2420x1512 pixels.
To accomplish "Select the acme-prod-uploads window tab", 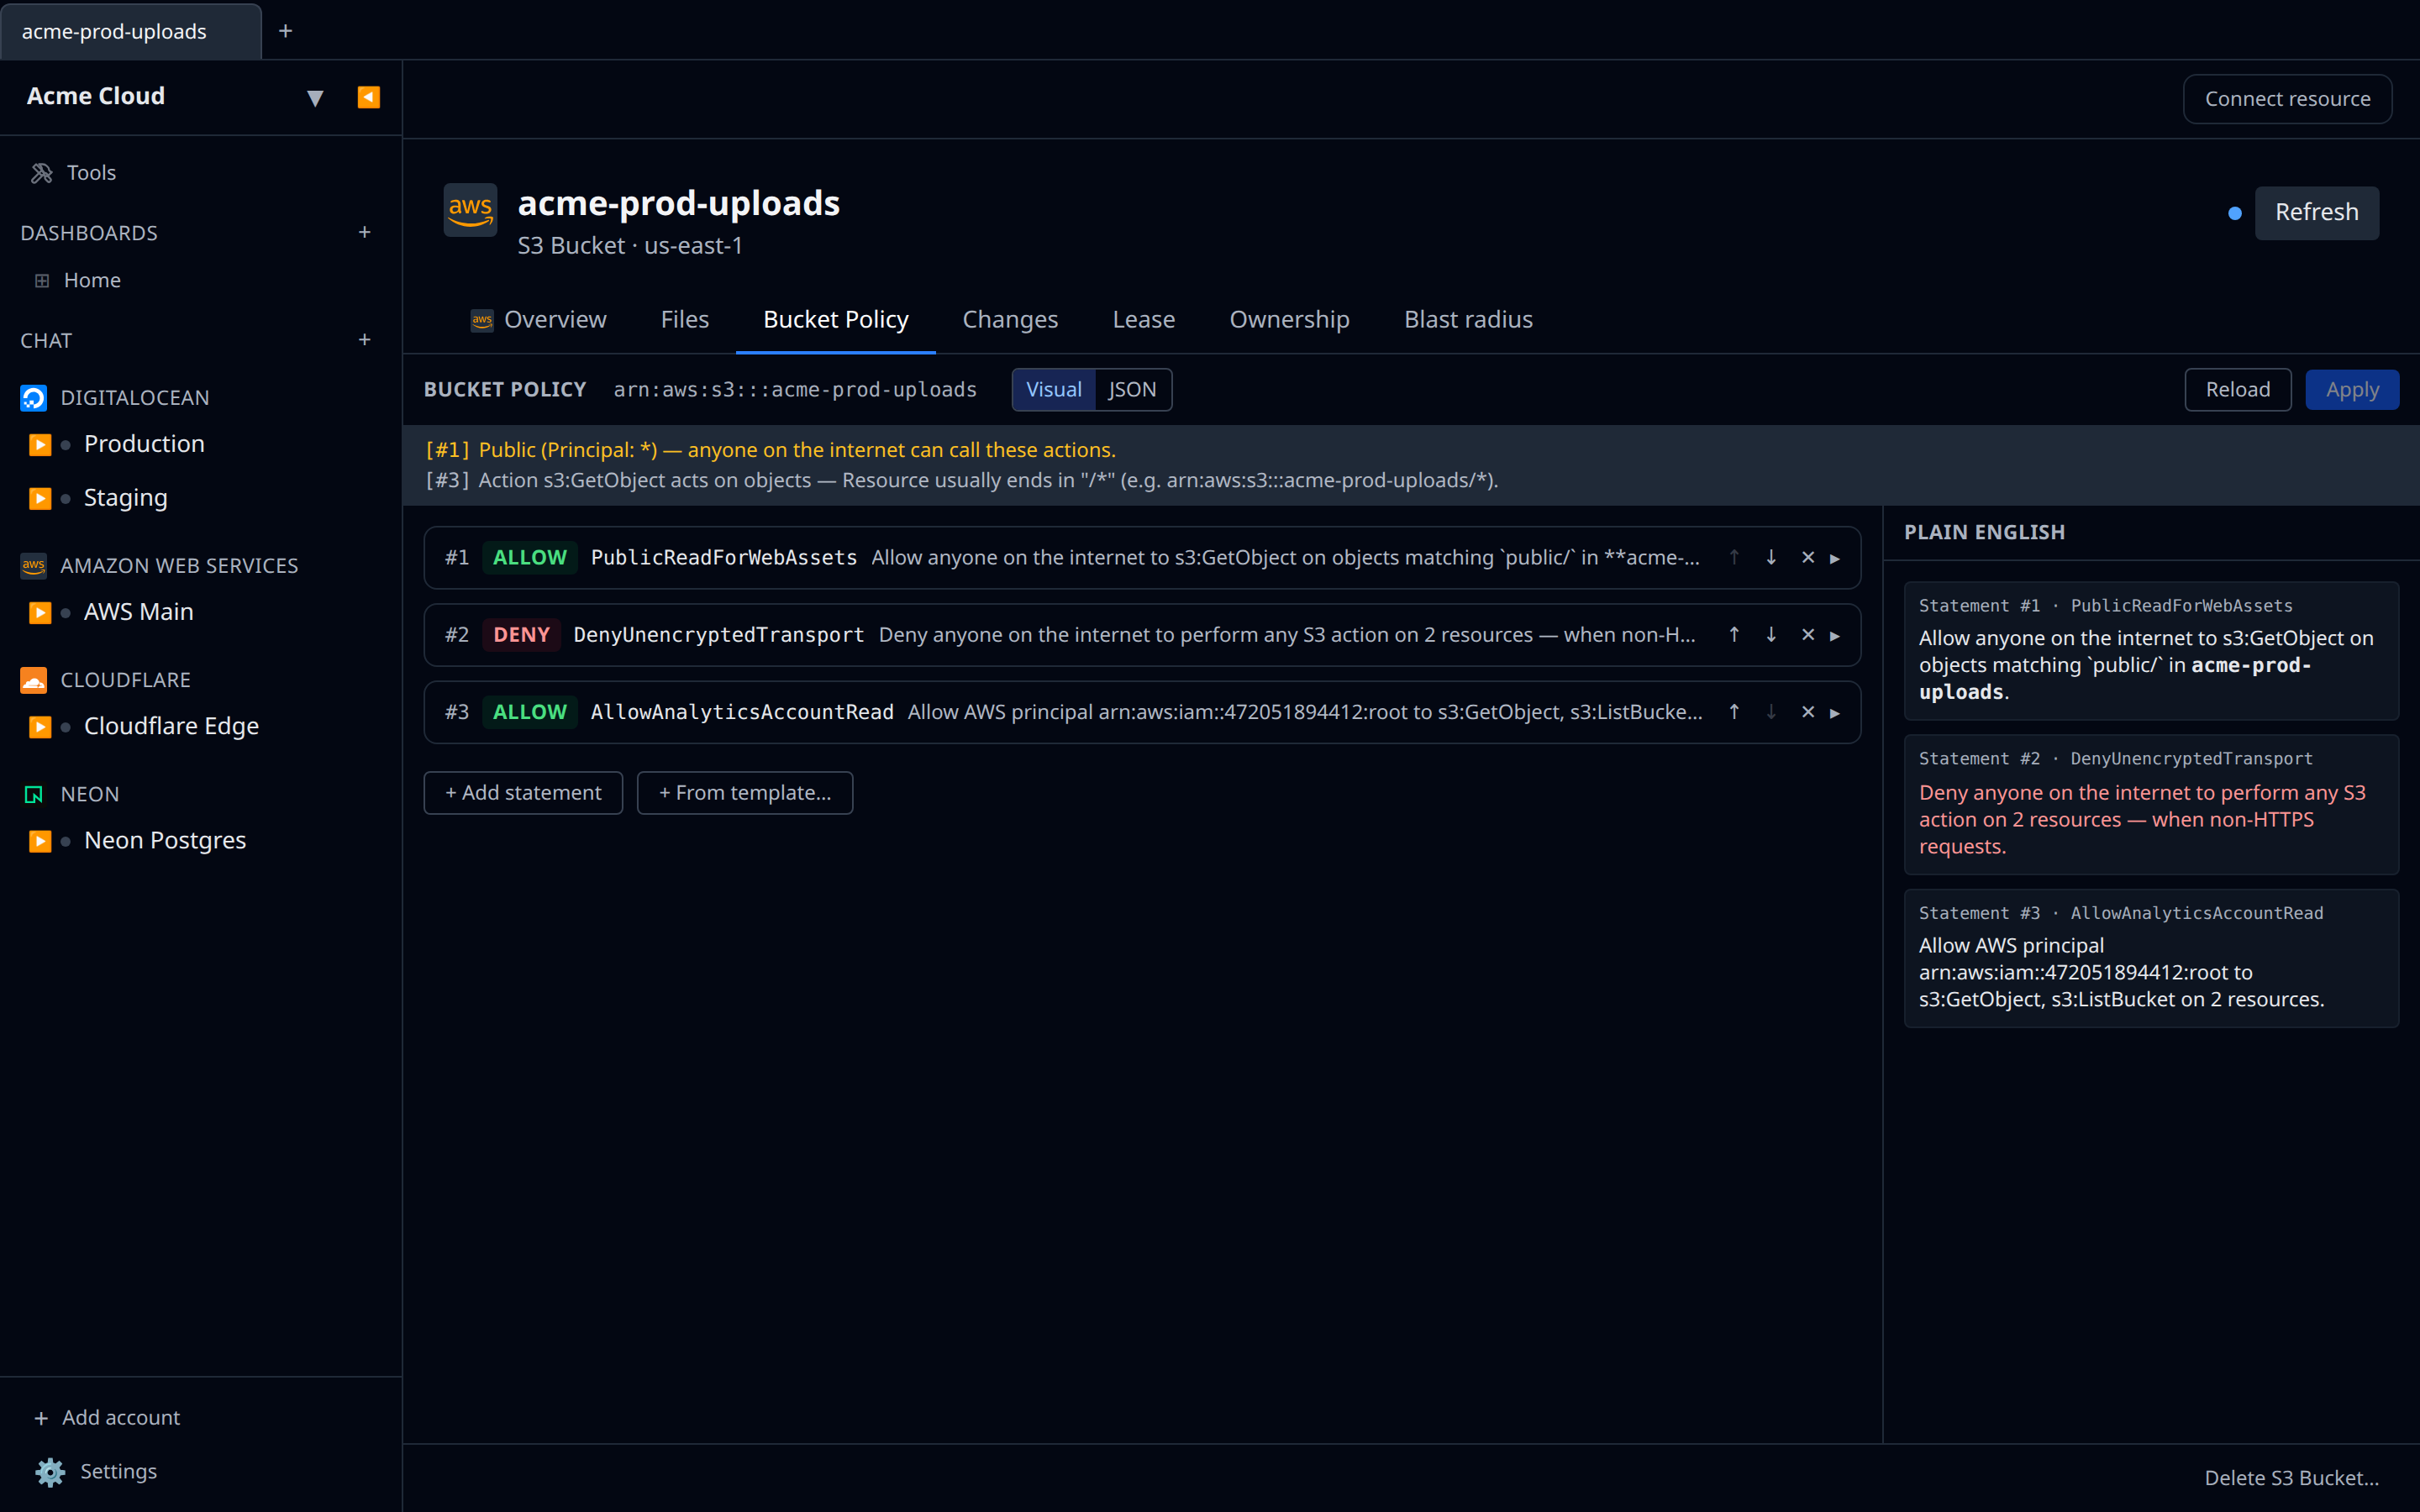I will [131, 31].
